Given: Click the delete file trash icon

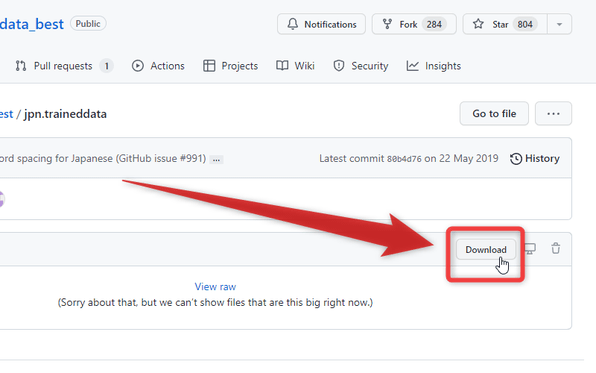Looking at the screenshot, I should (556, 248).
